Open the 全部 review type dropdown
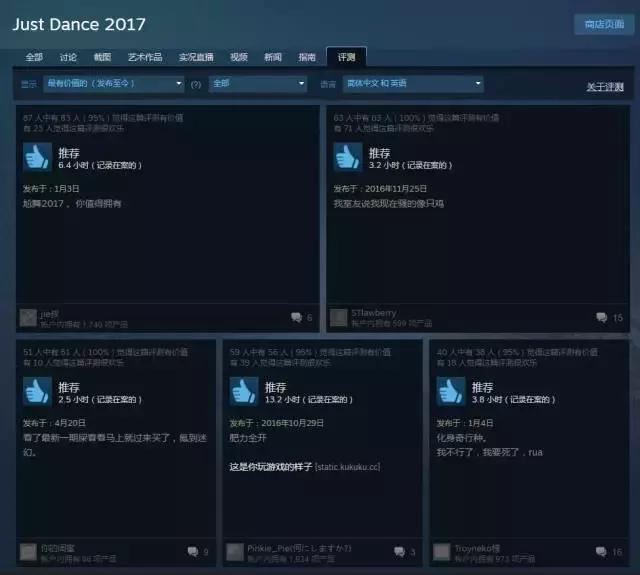This screenshot has height=575, width=640. (x=258, y=84)
